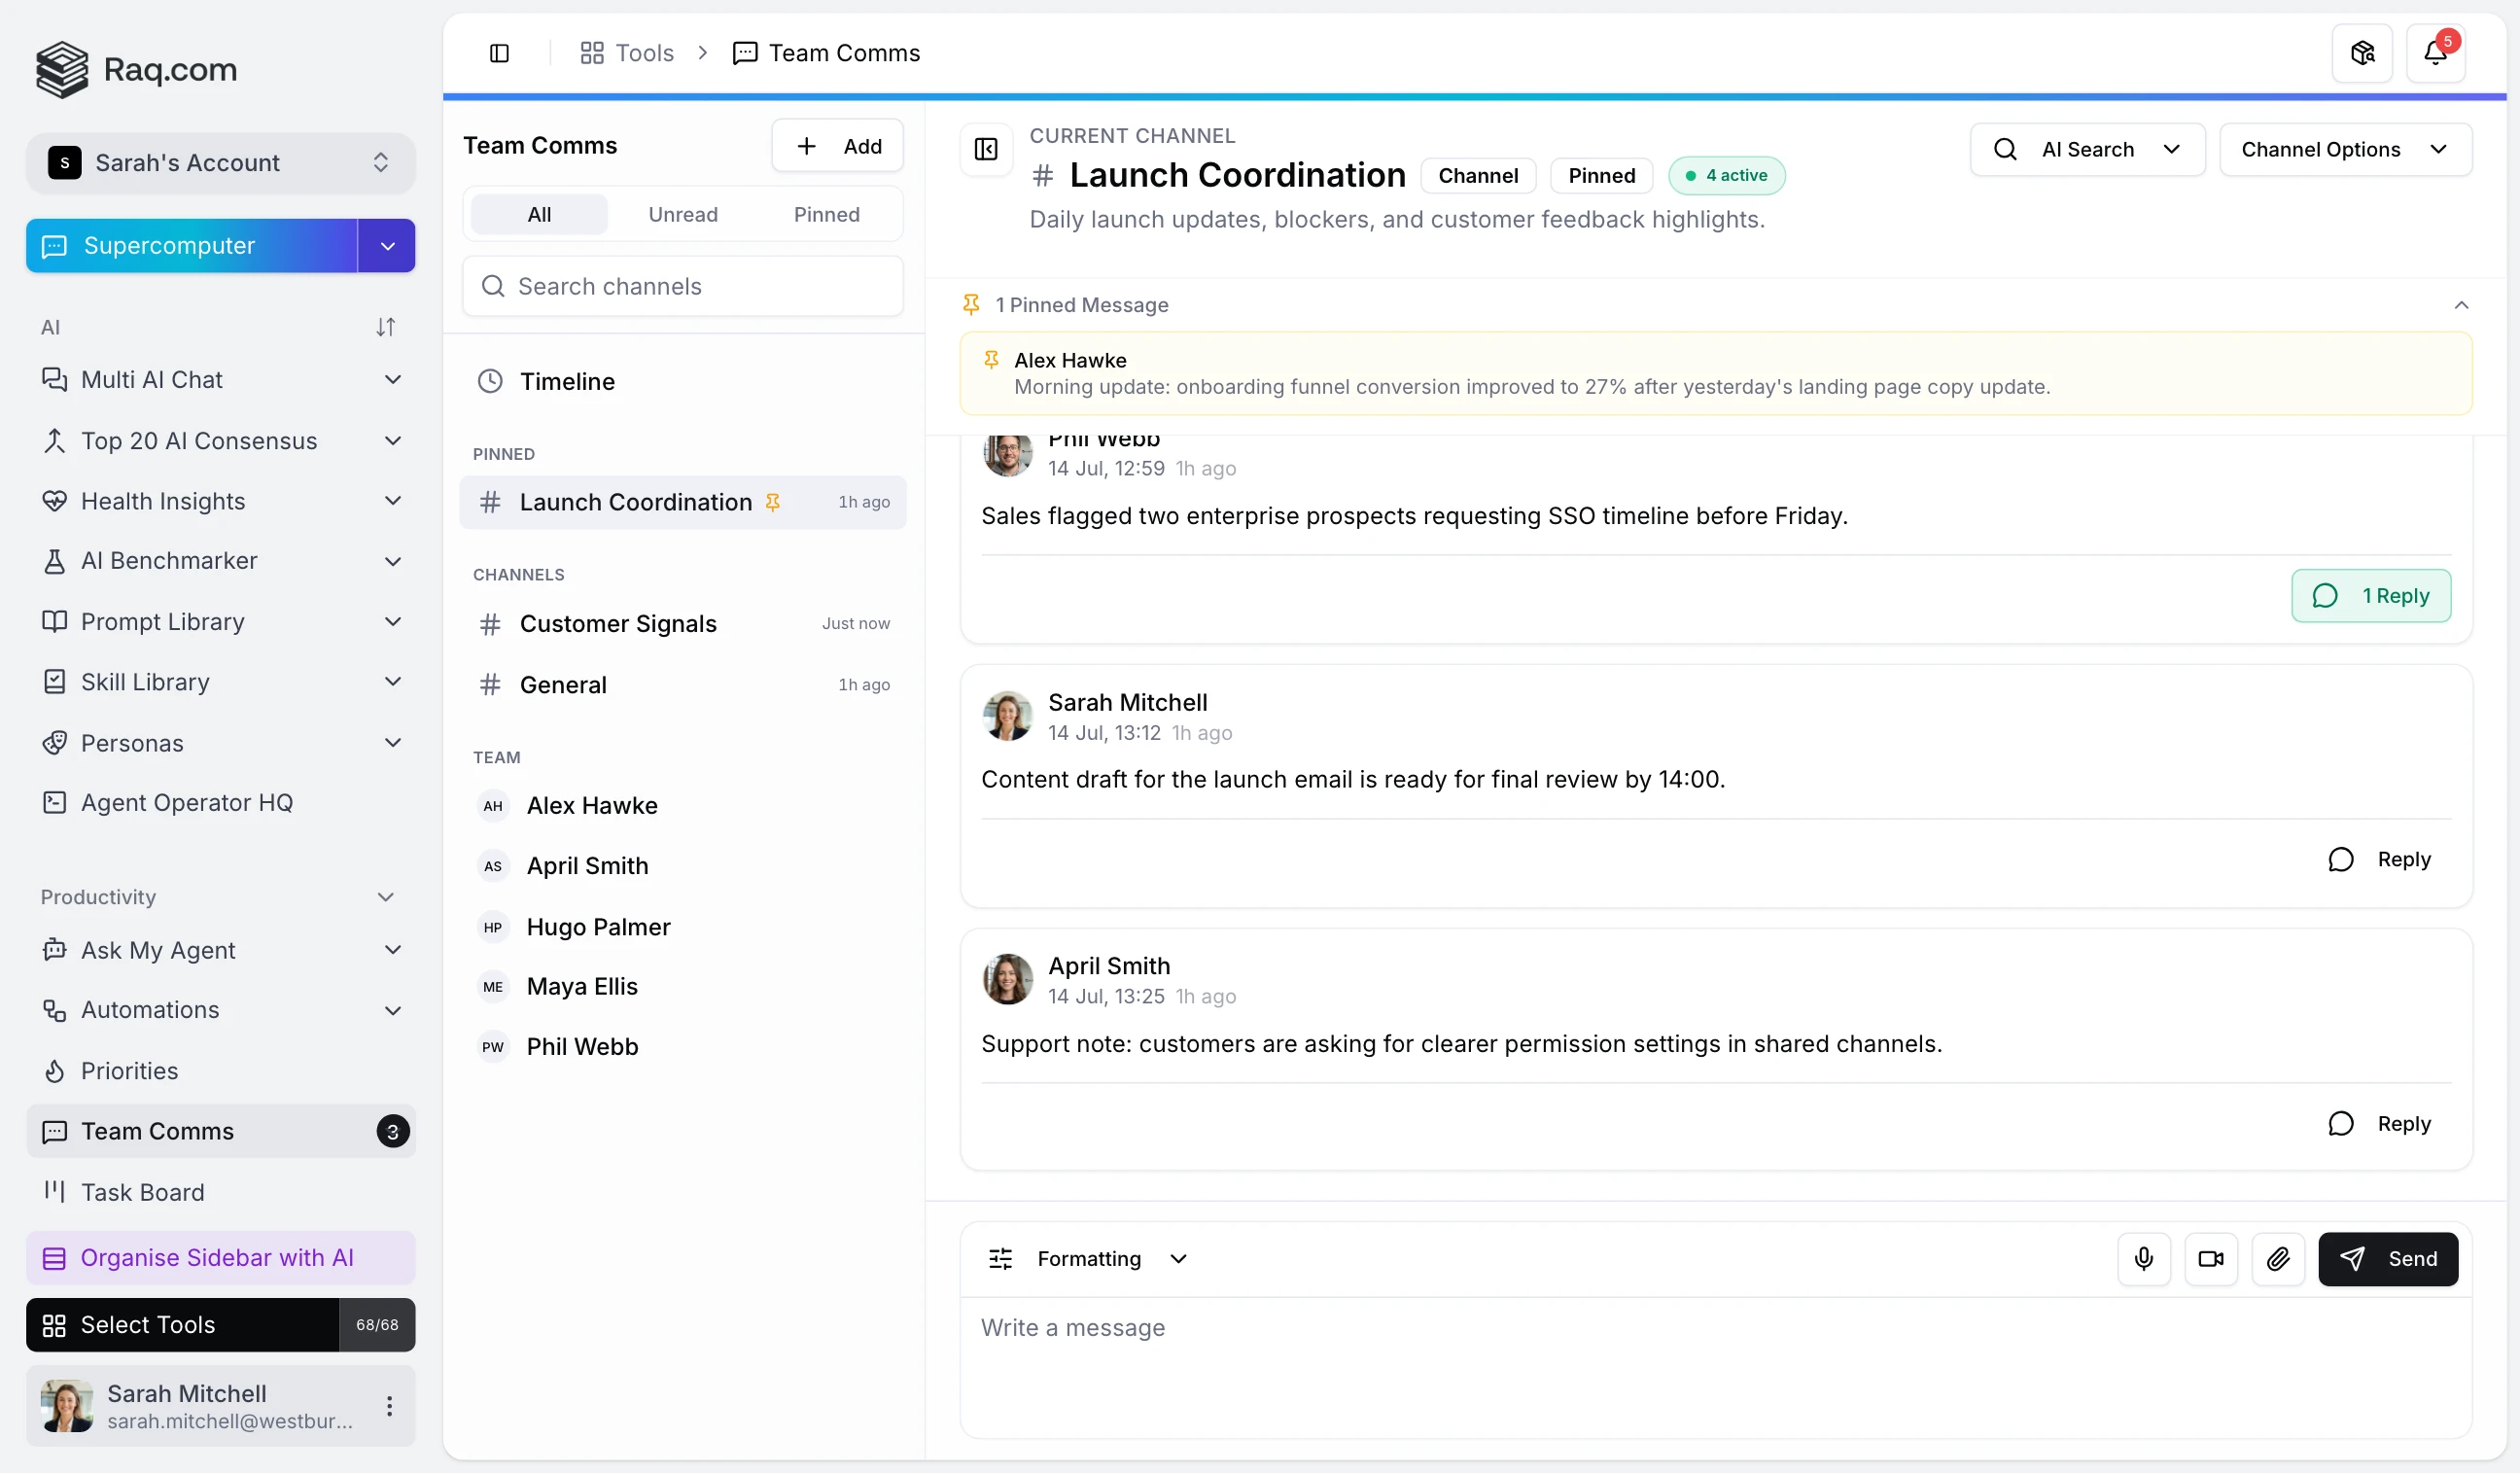Click the AI section sort arrows icon
Viewport: 2520px width, 1473px height.
click(385, 327)
